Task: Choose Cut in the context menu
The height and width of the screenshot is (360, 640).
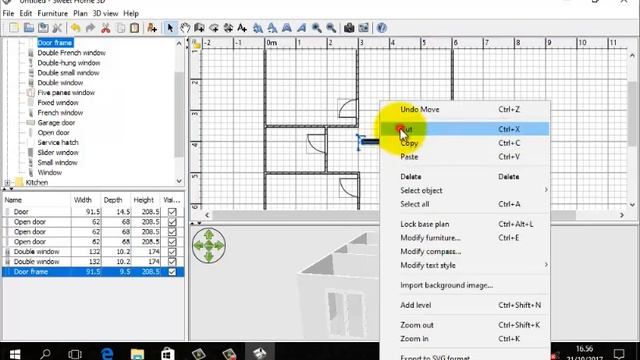Action: click(465, 129)
